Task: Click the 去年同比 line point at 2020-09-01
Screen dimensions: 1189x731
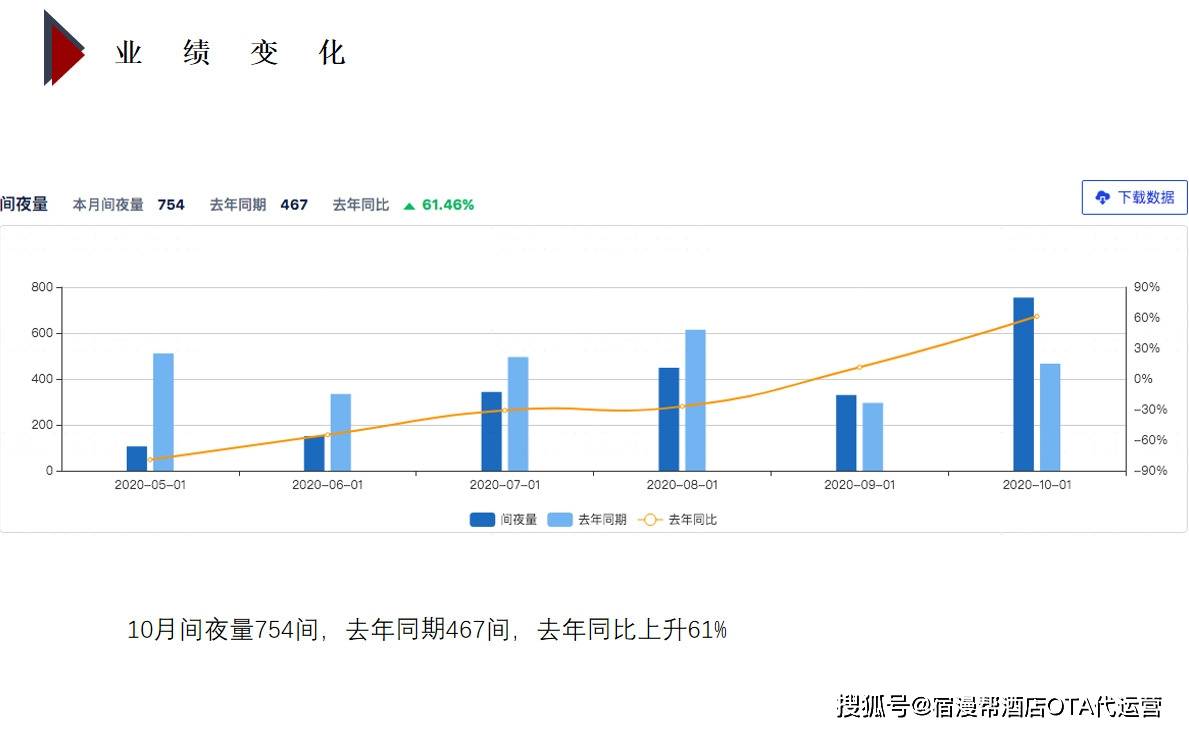Action: (859, 367)
